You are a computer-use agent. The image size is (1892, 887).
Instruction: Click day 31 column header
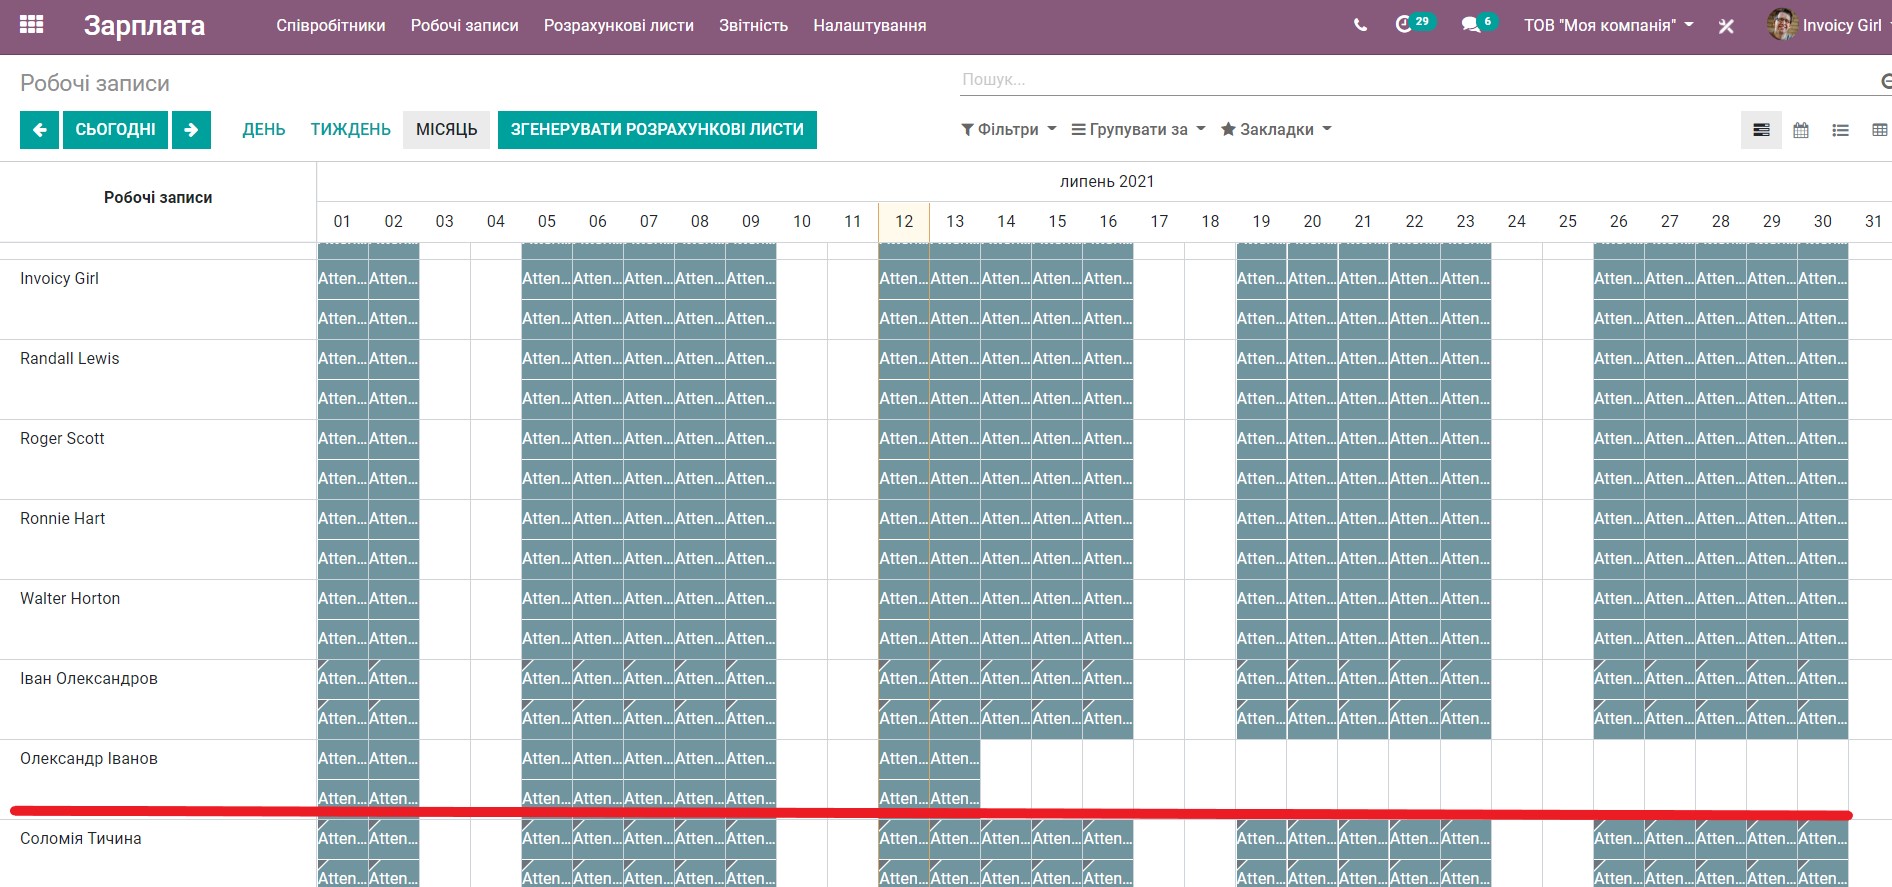click(x=1872, y=222)
